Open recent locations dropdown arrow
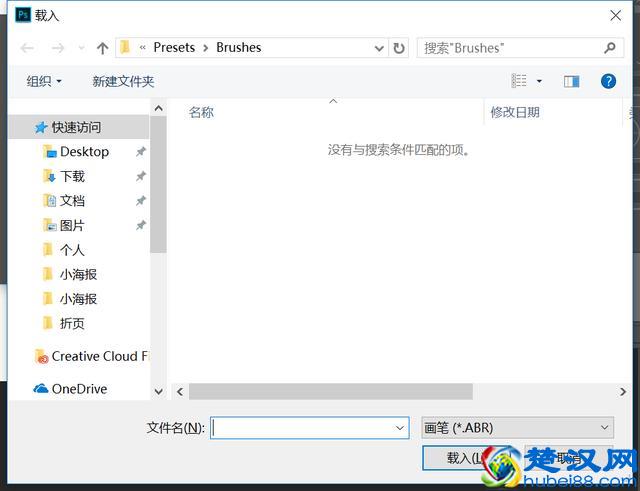The width and height of the screenshot is (640, 491). tap(82, 48)
